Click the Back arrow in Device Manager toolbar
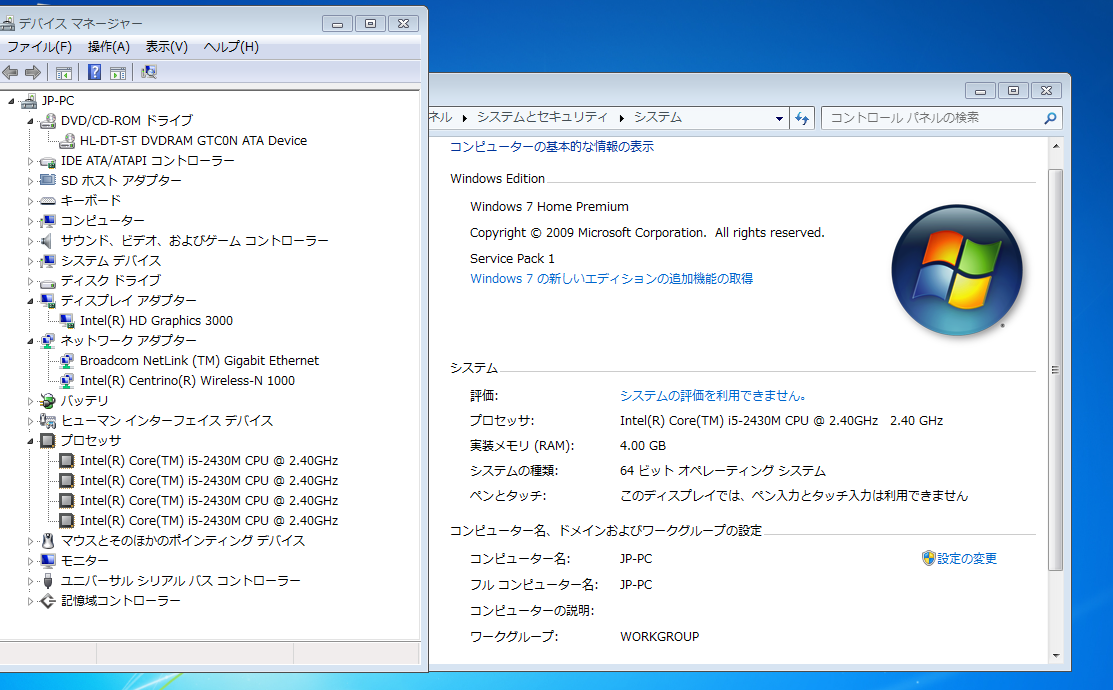Image resolution: width=1113 pixels, height=690 pixels. 10,72
